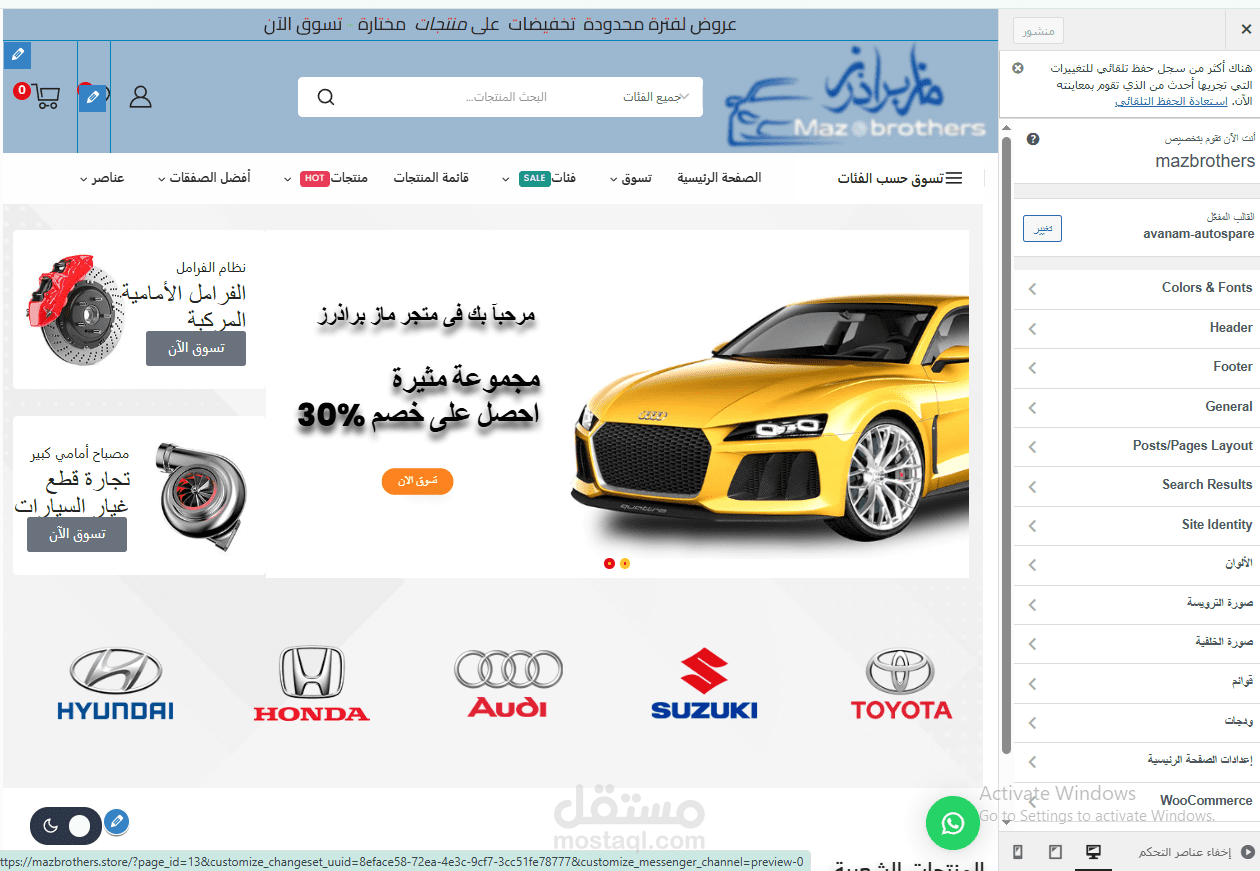Open Colors & Fonts section
The width and height of the screenshot is (1260, 871).
click(x=1136, y=288)
